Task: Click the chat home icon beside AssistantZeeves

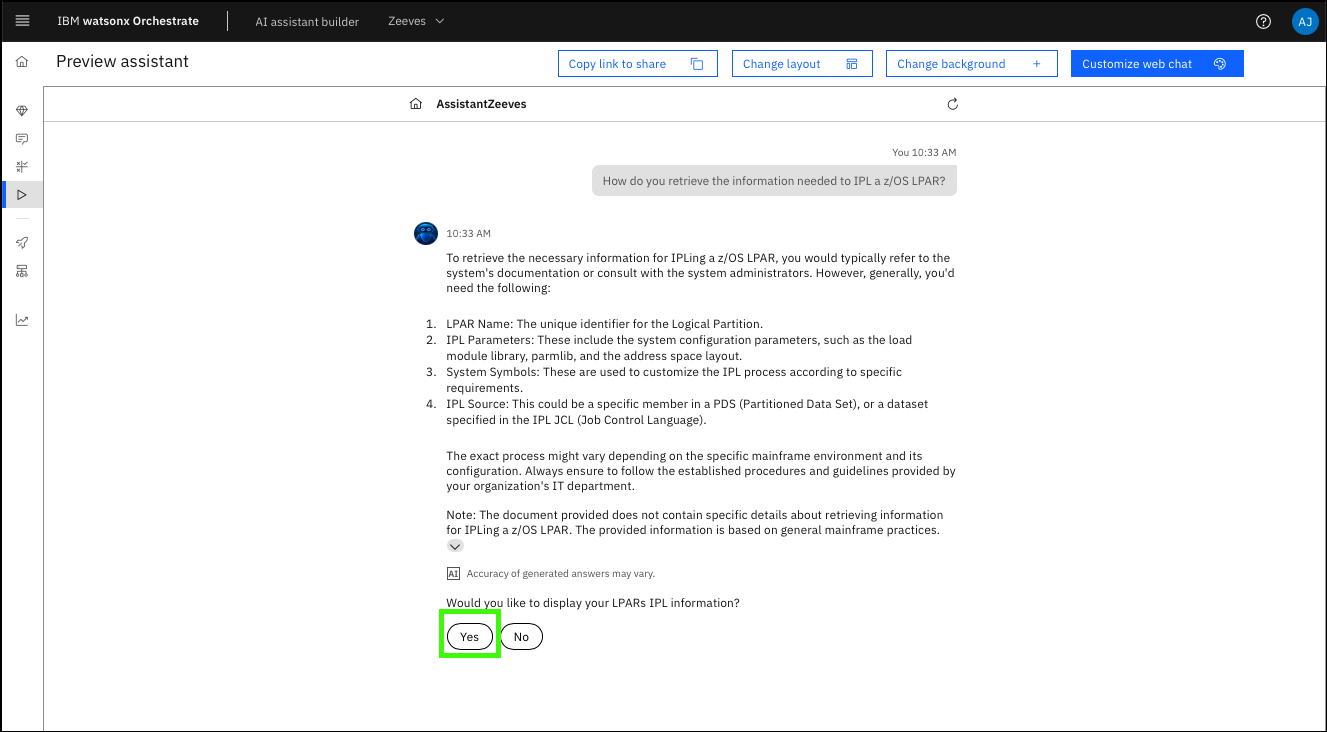Action: point(416,104)
